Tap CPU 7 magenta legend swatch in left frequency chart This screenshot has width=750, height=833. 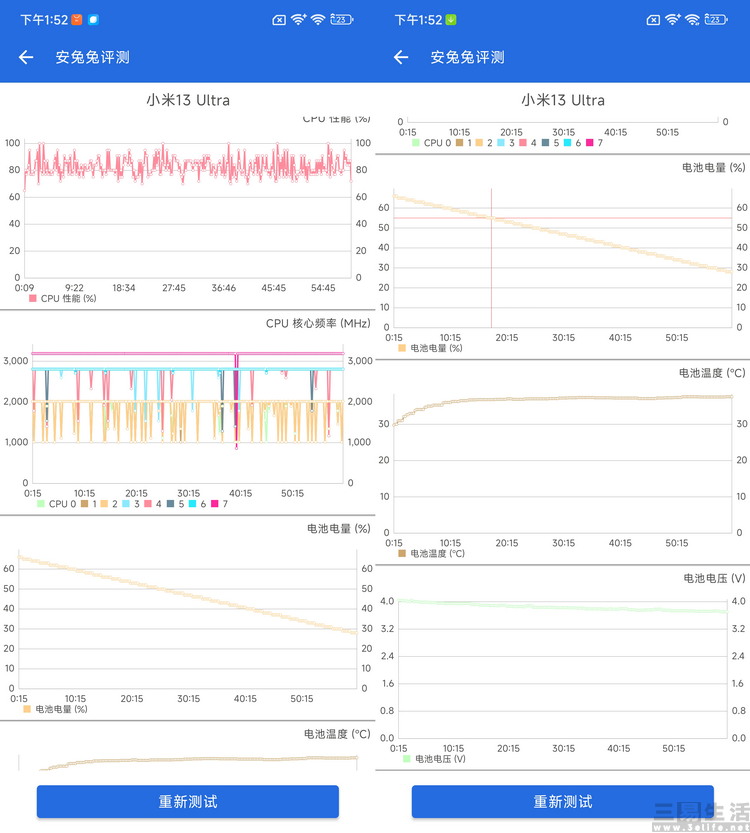pyautogui.click(x=215, y=504)
